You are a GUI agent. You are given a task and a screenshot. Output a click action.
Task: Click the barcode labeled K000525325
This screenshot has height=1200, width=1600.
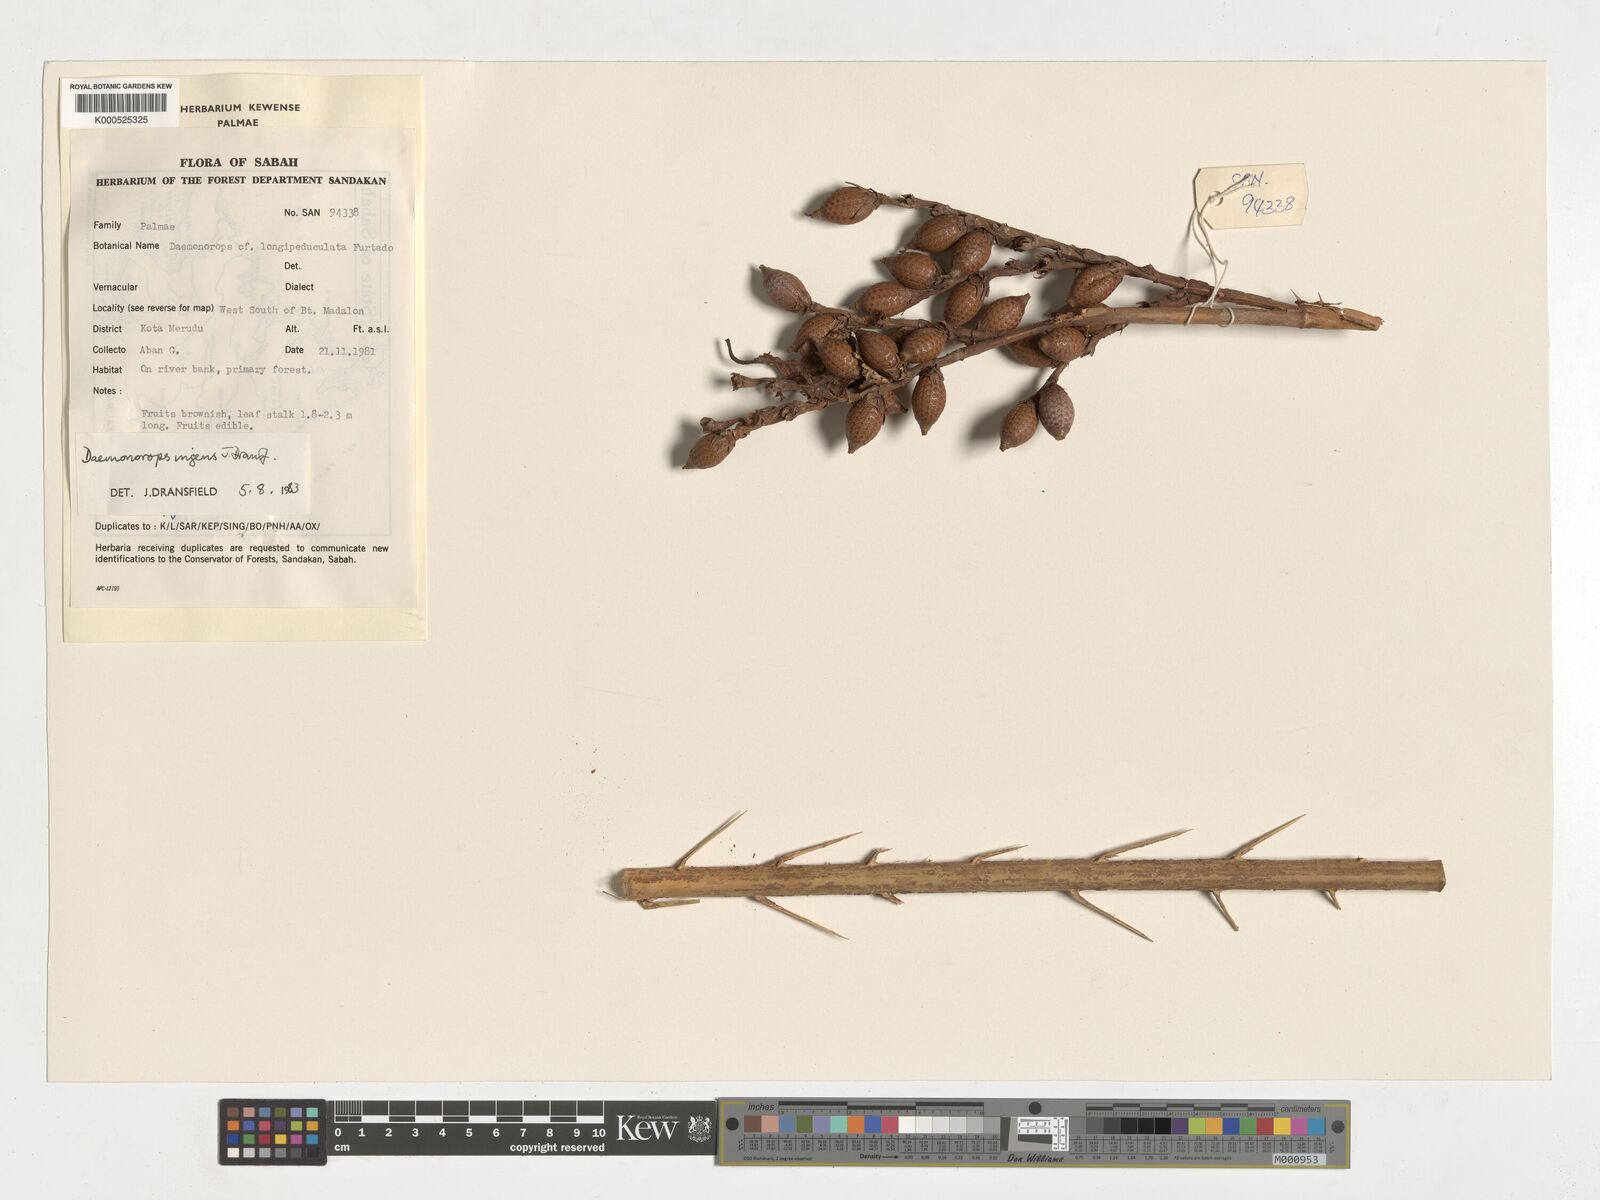click(120, 104)
